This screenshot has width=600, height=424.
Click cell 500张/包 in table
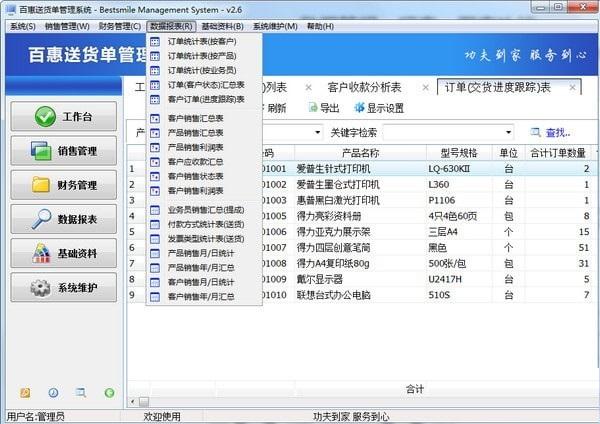tap(459, 263)
